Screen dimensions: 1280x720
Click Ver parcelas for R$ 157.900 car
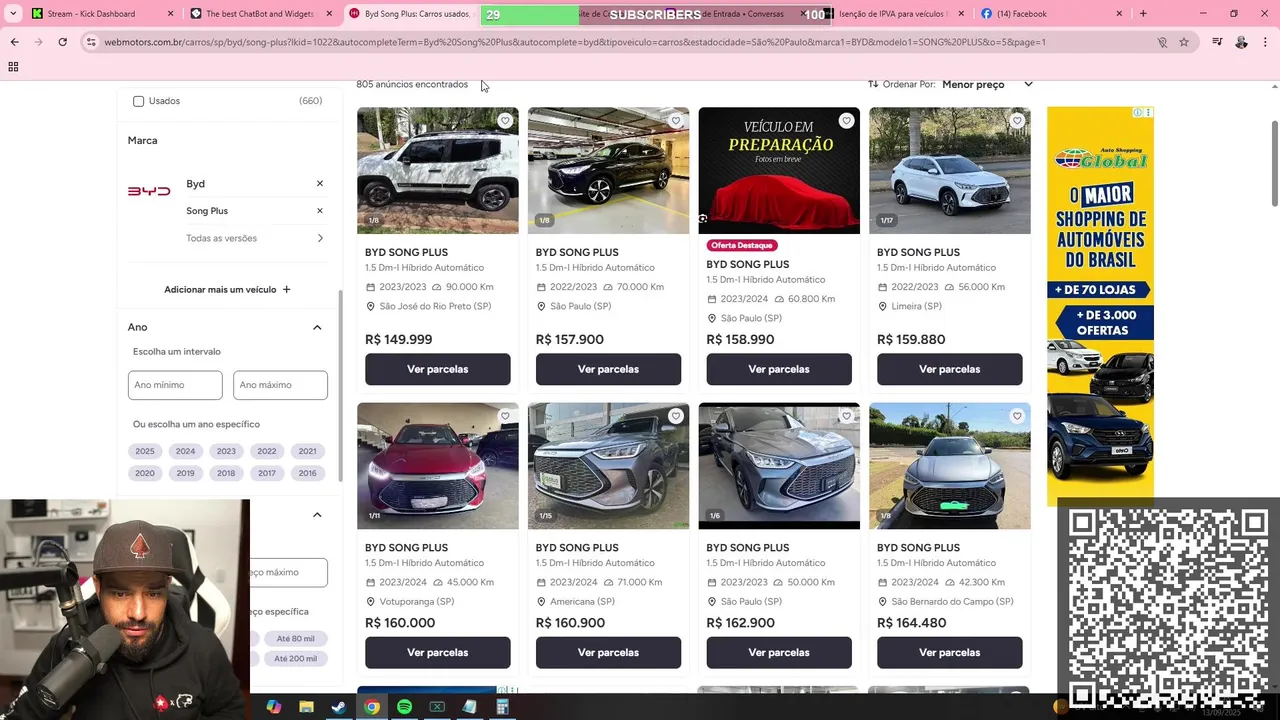click(608, 369)
